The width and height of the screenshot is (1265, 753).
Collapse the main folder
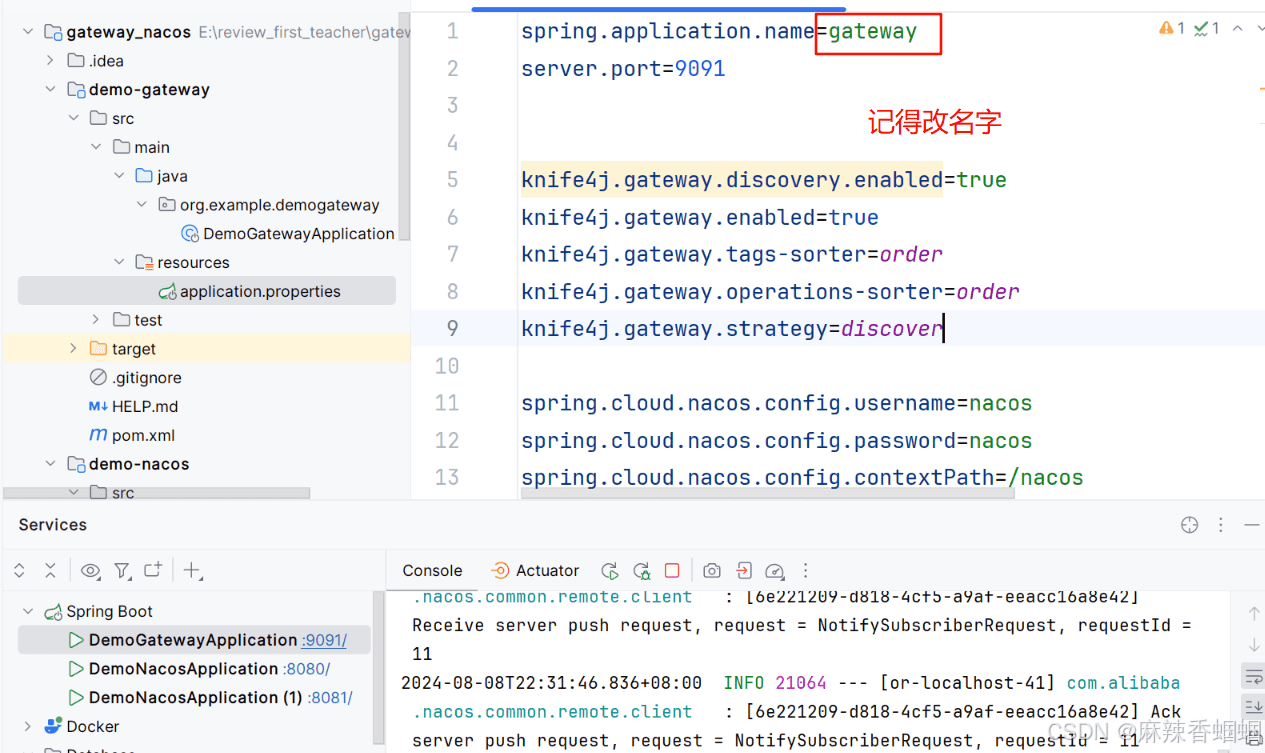pyautogui.click(x=96, y=147)
